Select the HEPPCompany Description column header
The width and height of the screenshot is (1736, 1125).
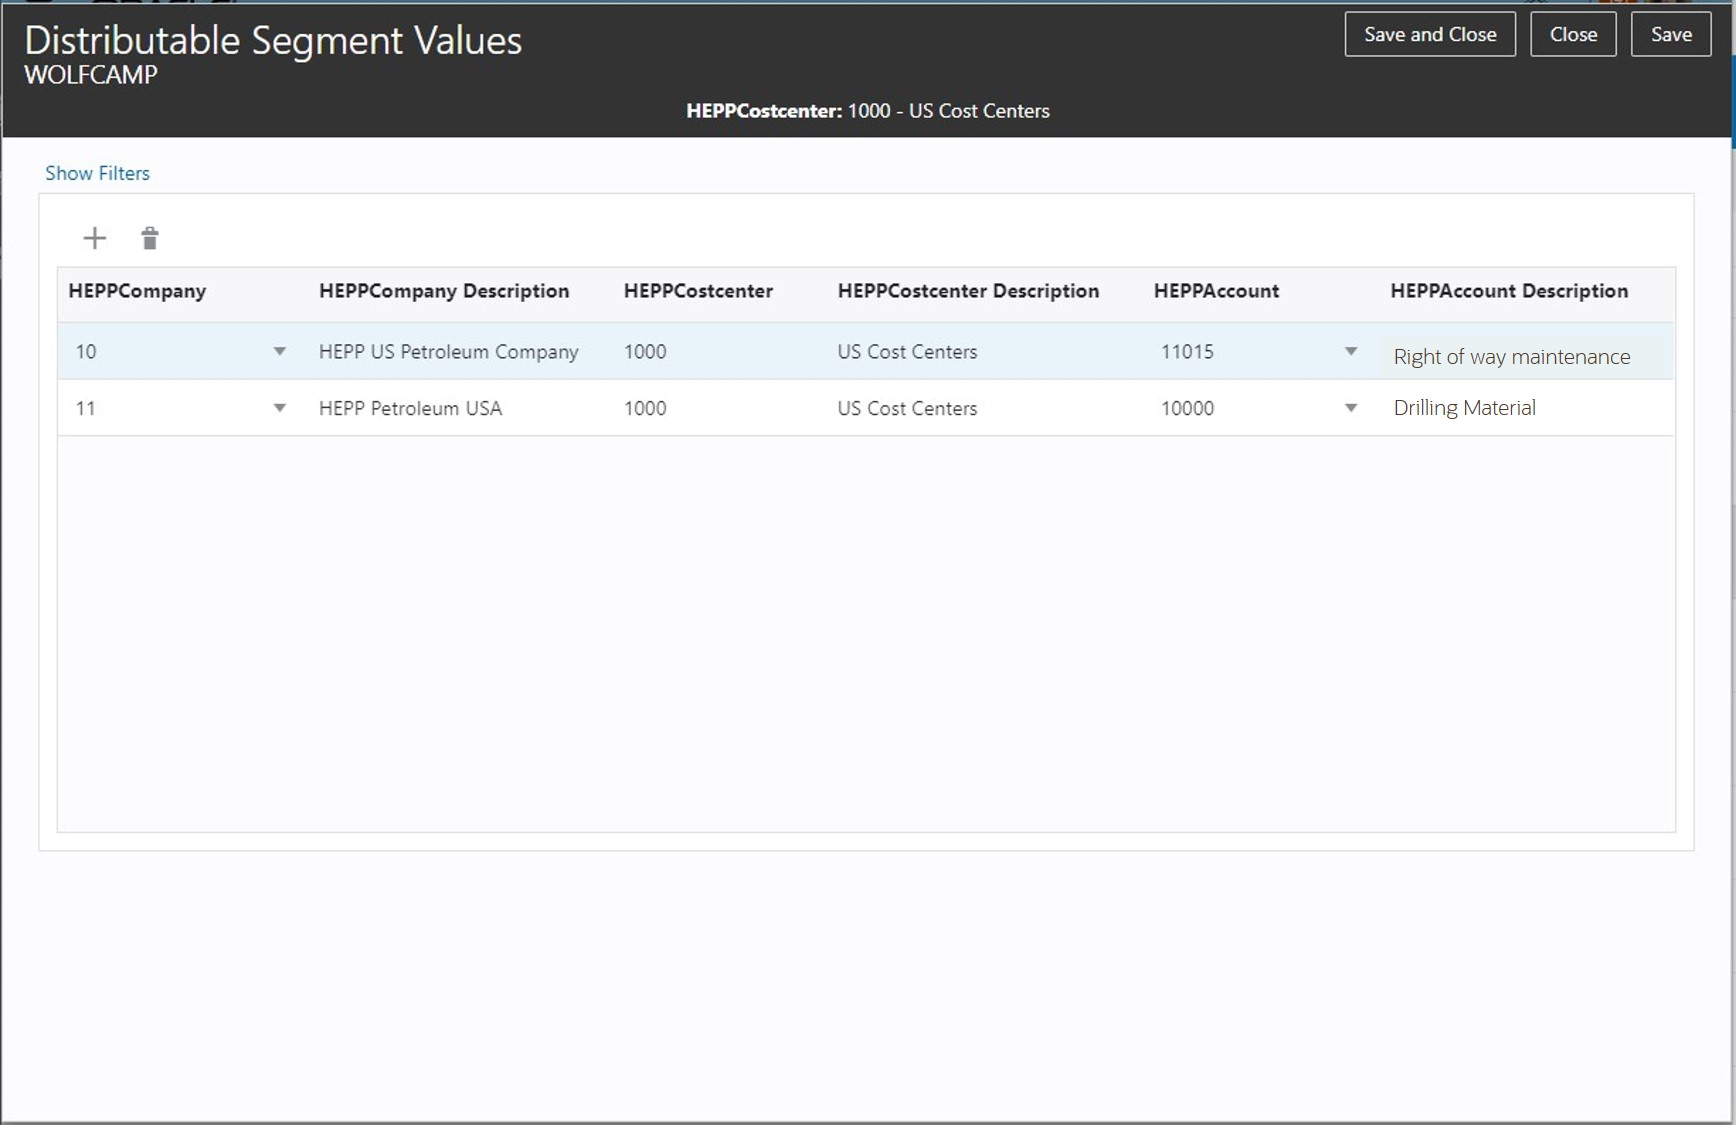[x=444, y=291]
